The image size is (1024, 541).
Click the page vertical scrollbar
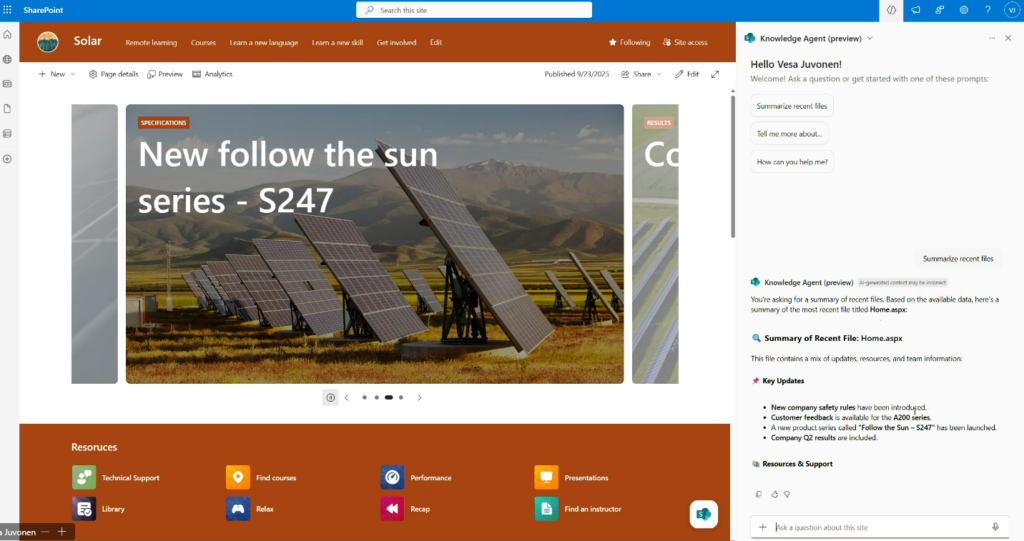click(733, 166)
